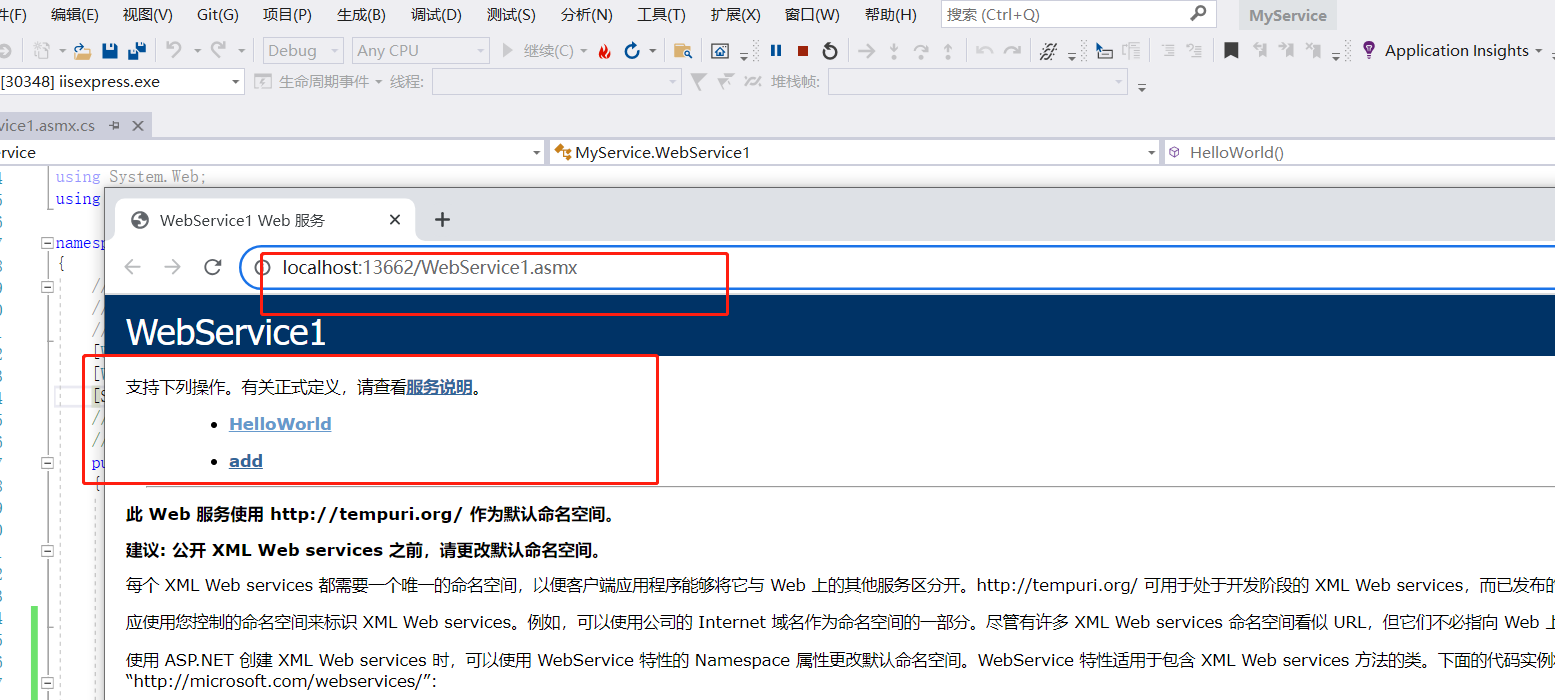Reload the WebService1 page in the browser
Image resolution: width=1555 pixels, height=700 pixels.
click(x=212, y=267)
